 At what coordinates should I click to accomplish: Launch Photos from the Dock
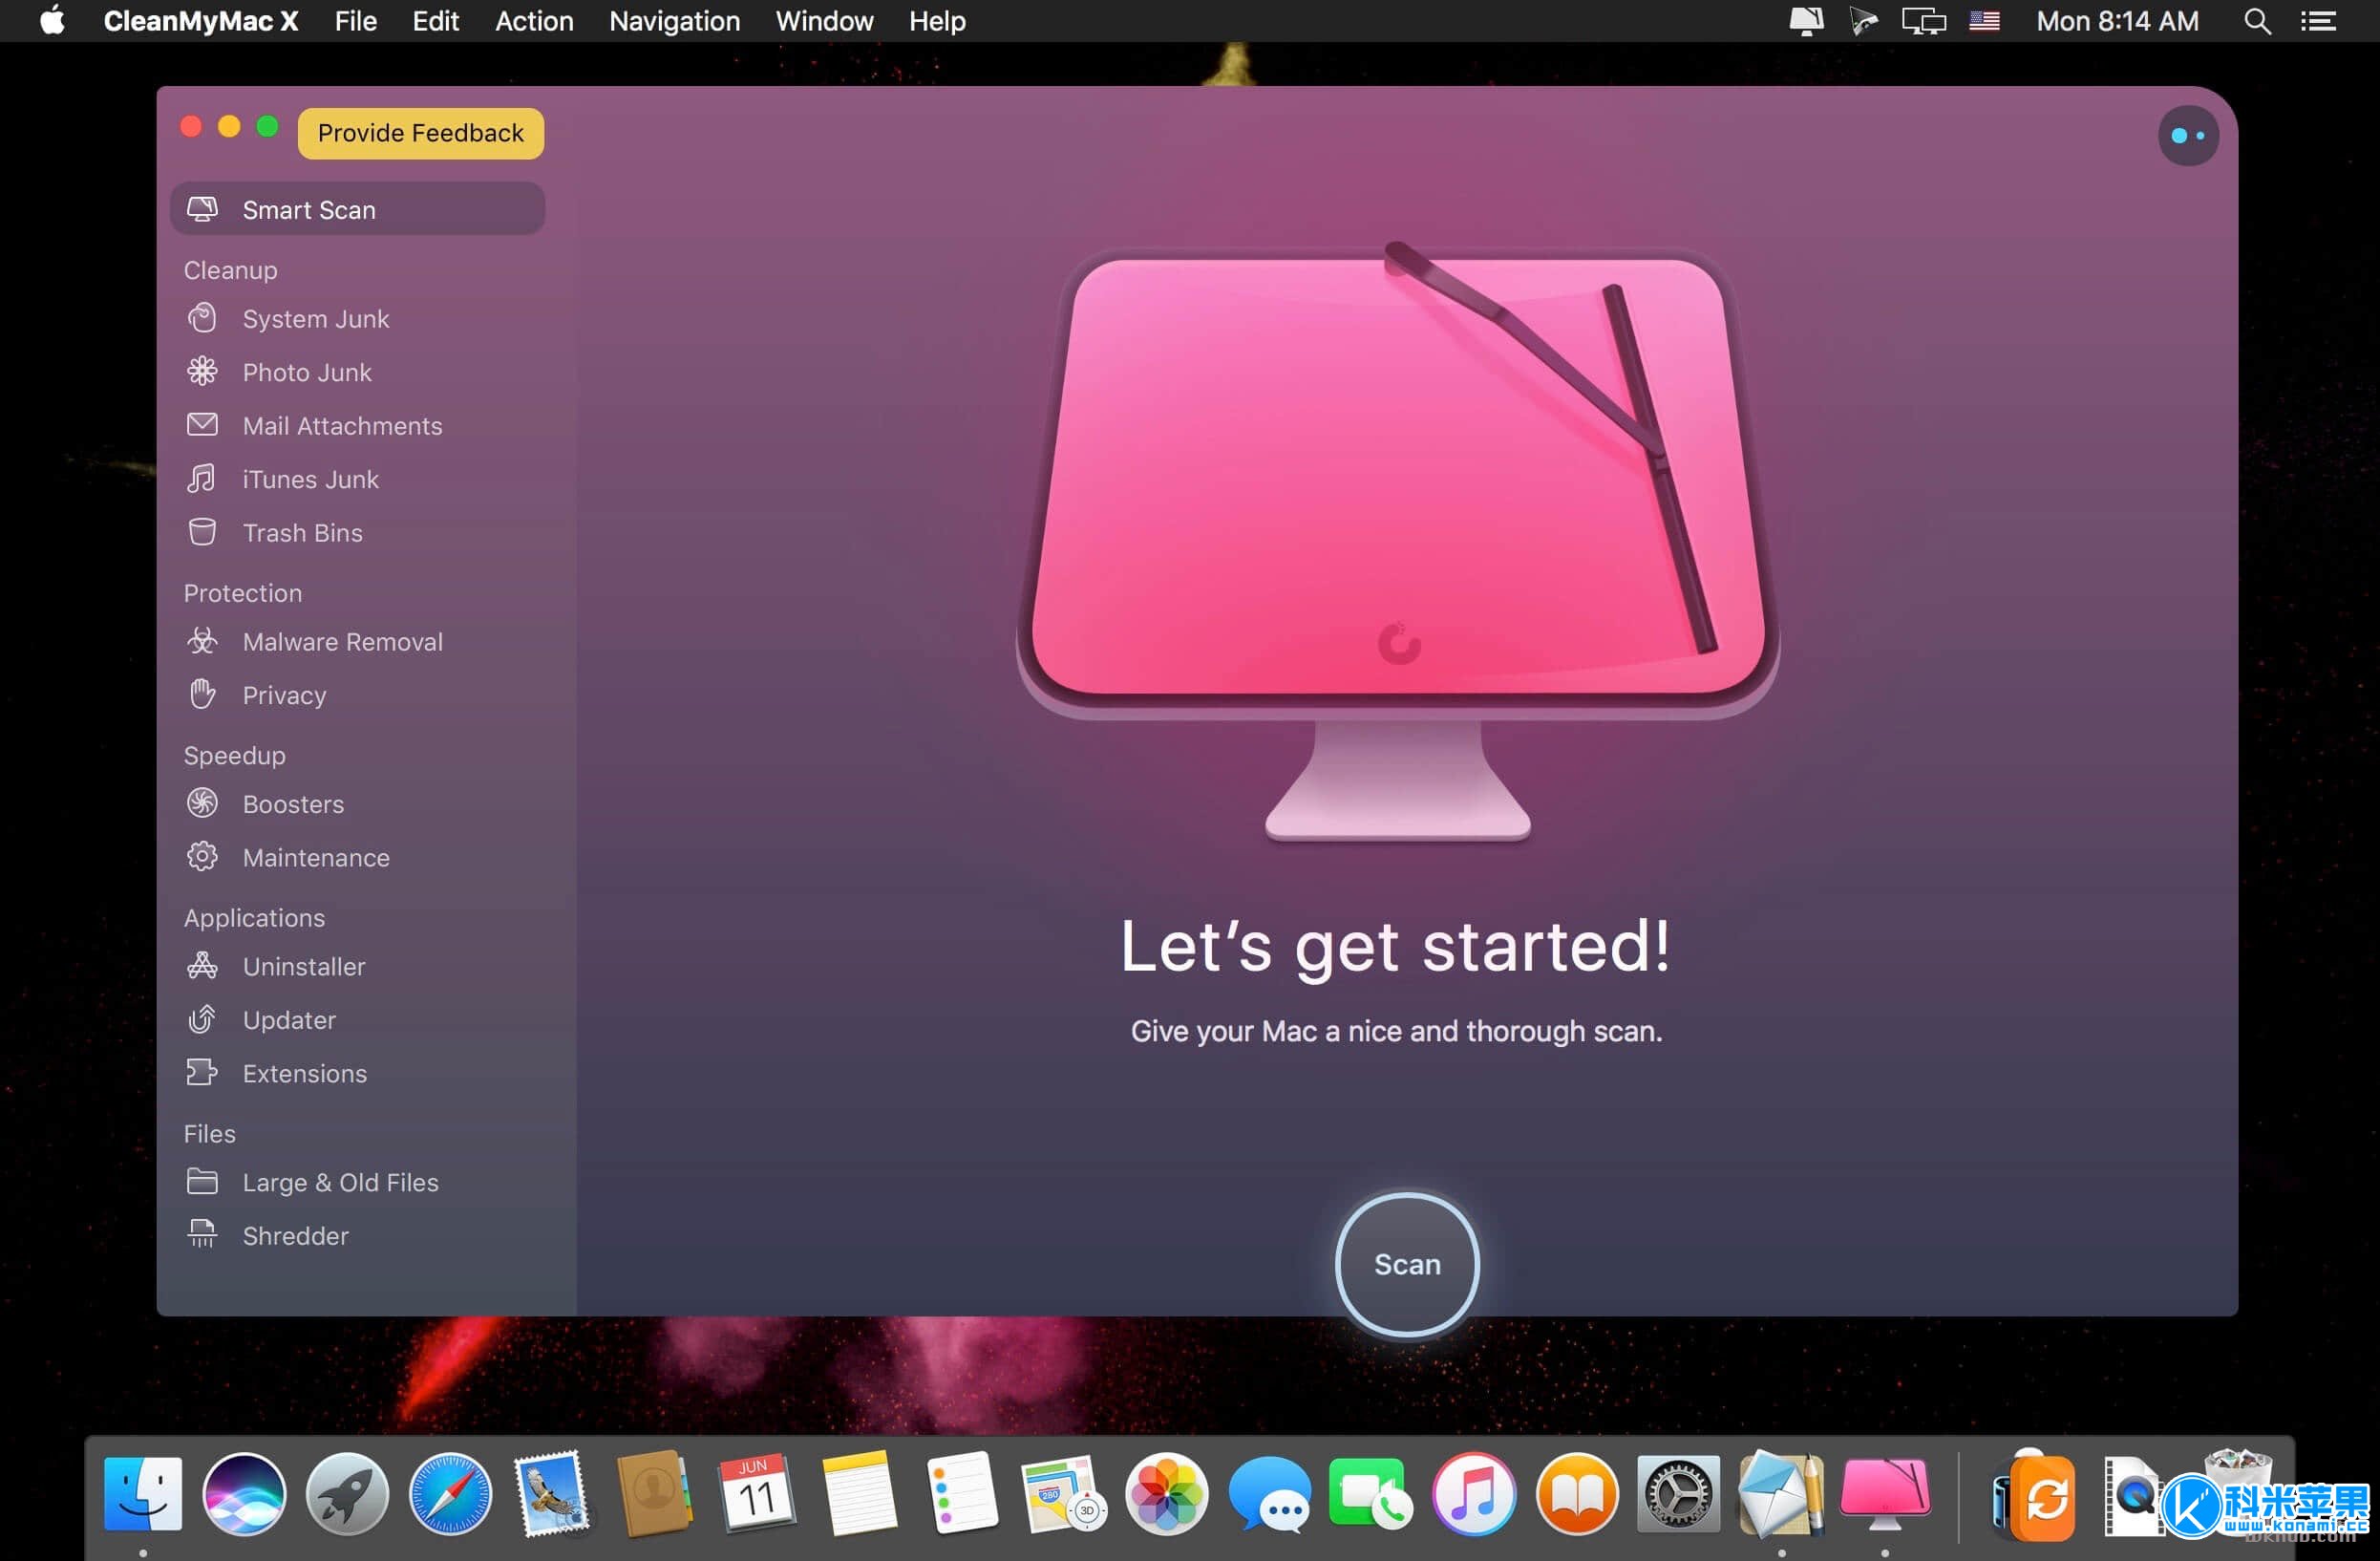pyautogui.click(x=1166, y=1494)
